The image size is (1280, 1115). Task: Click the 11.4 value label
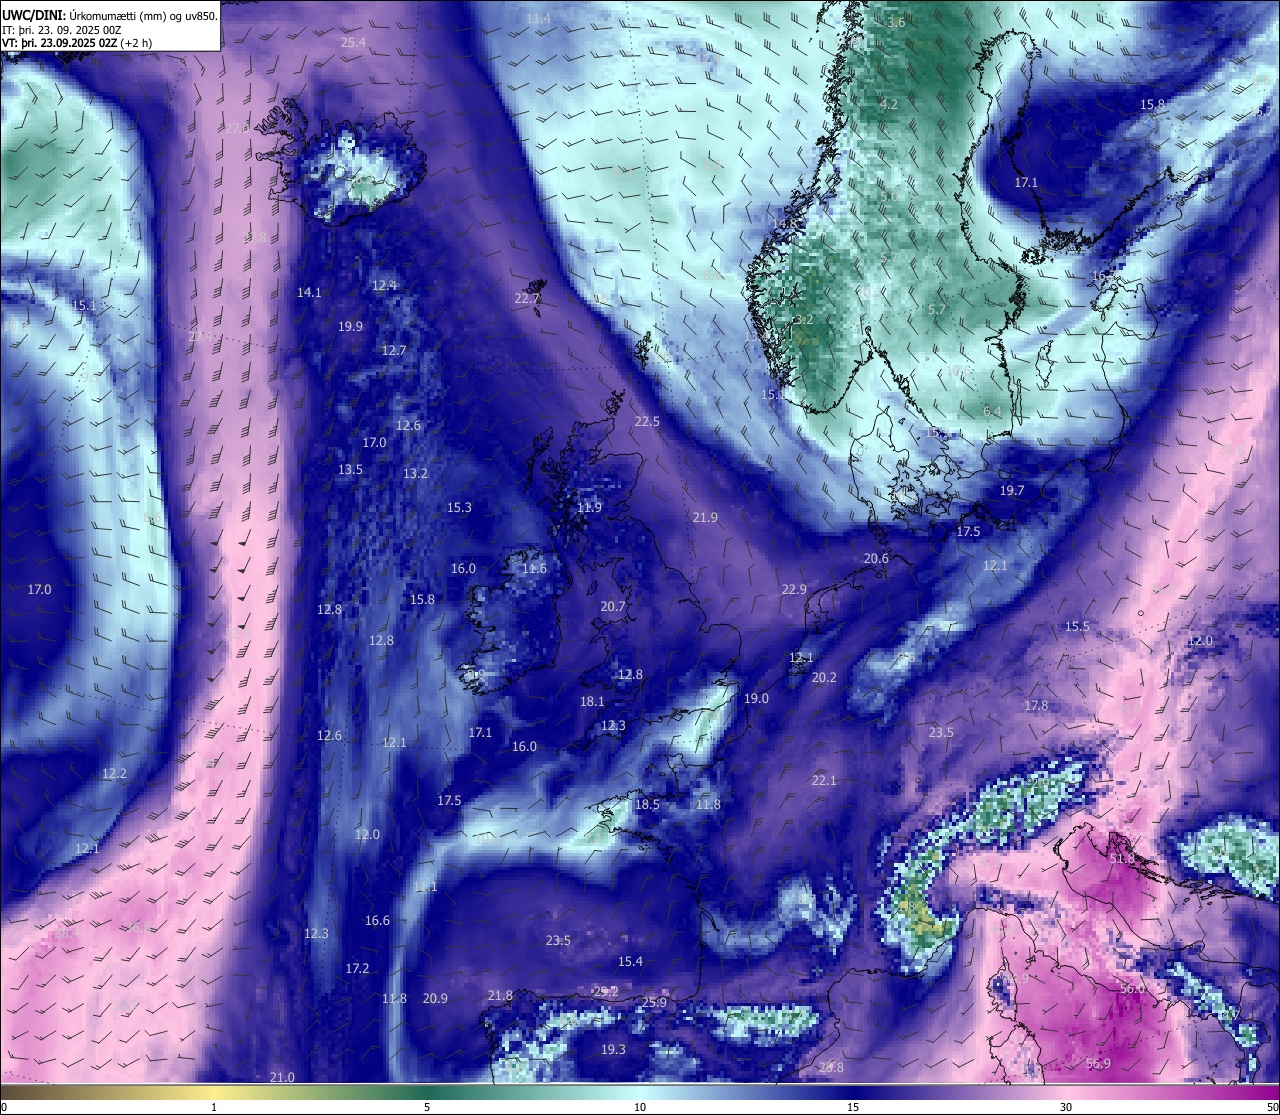[x=538, y=19]
